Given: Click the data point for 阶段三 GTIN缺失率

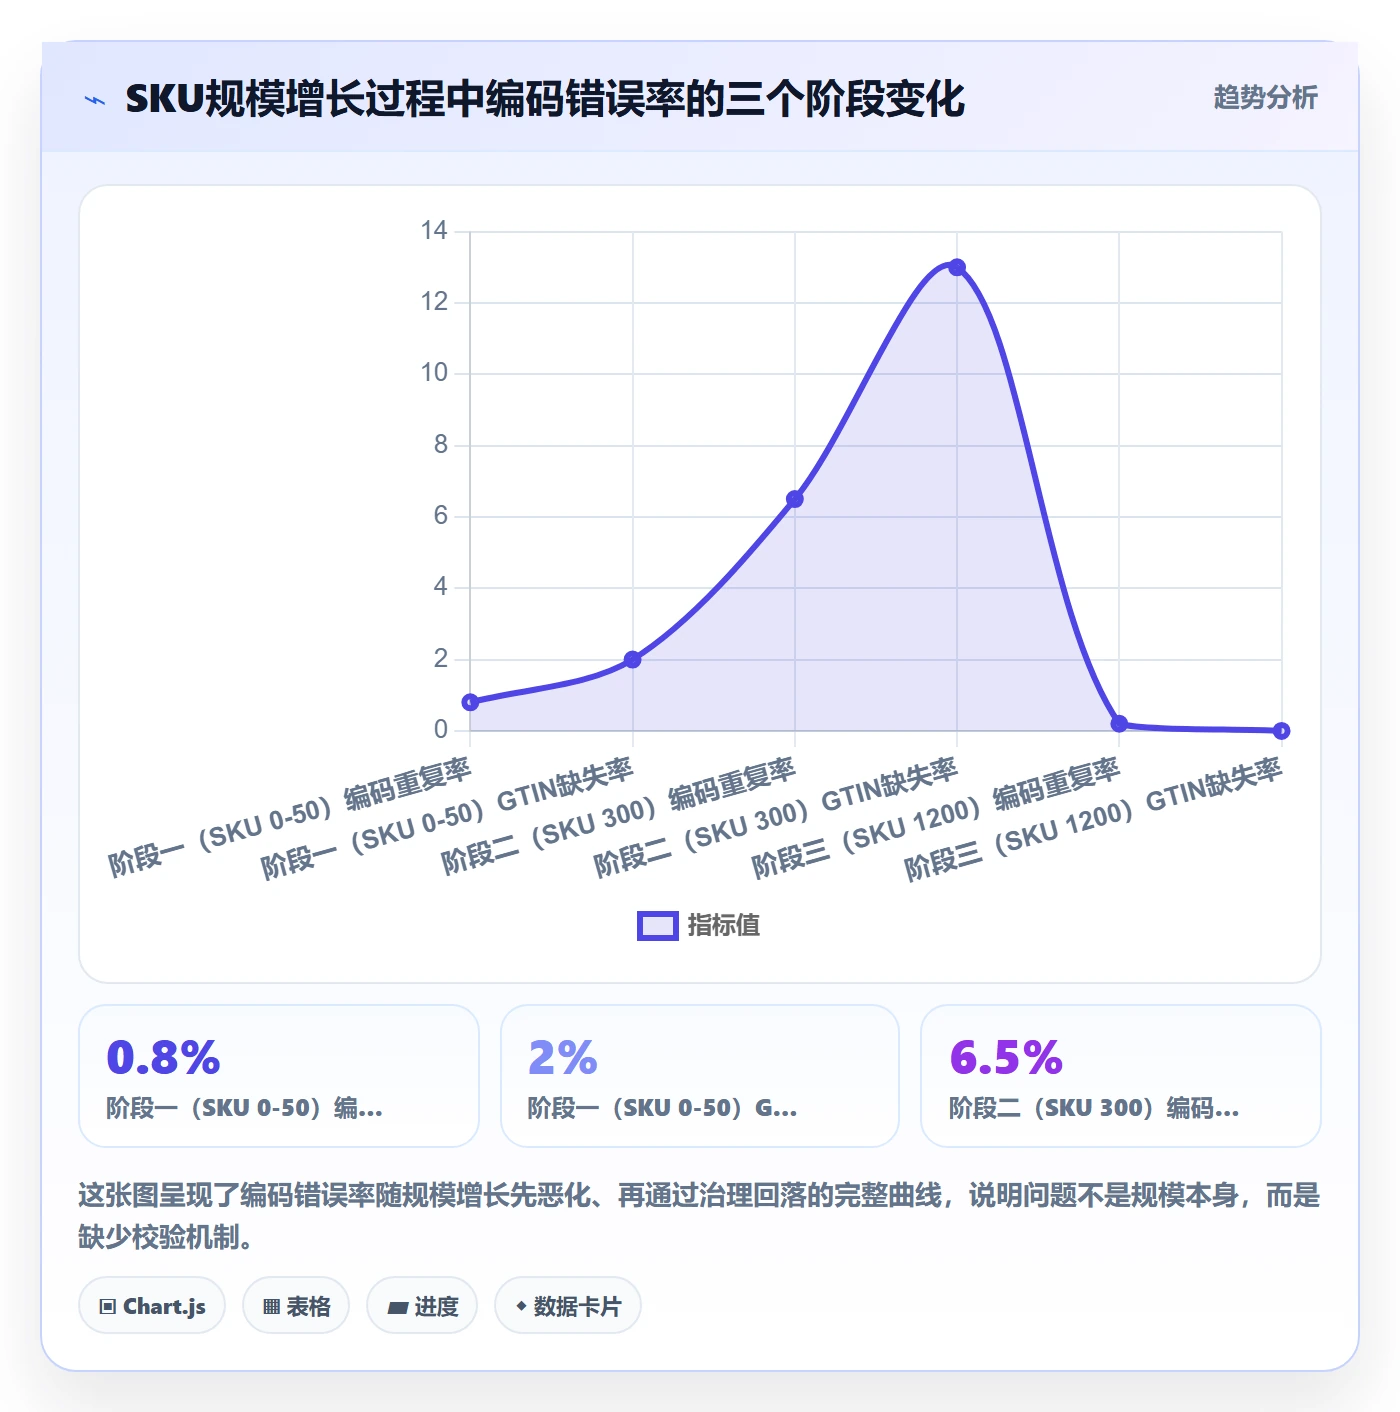Looking at the screenshot, I should pyautogui.click(x=1282, y=731).
